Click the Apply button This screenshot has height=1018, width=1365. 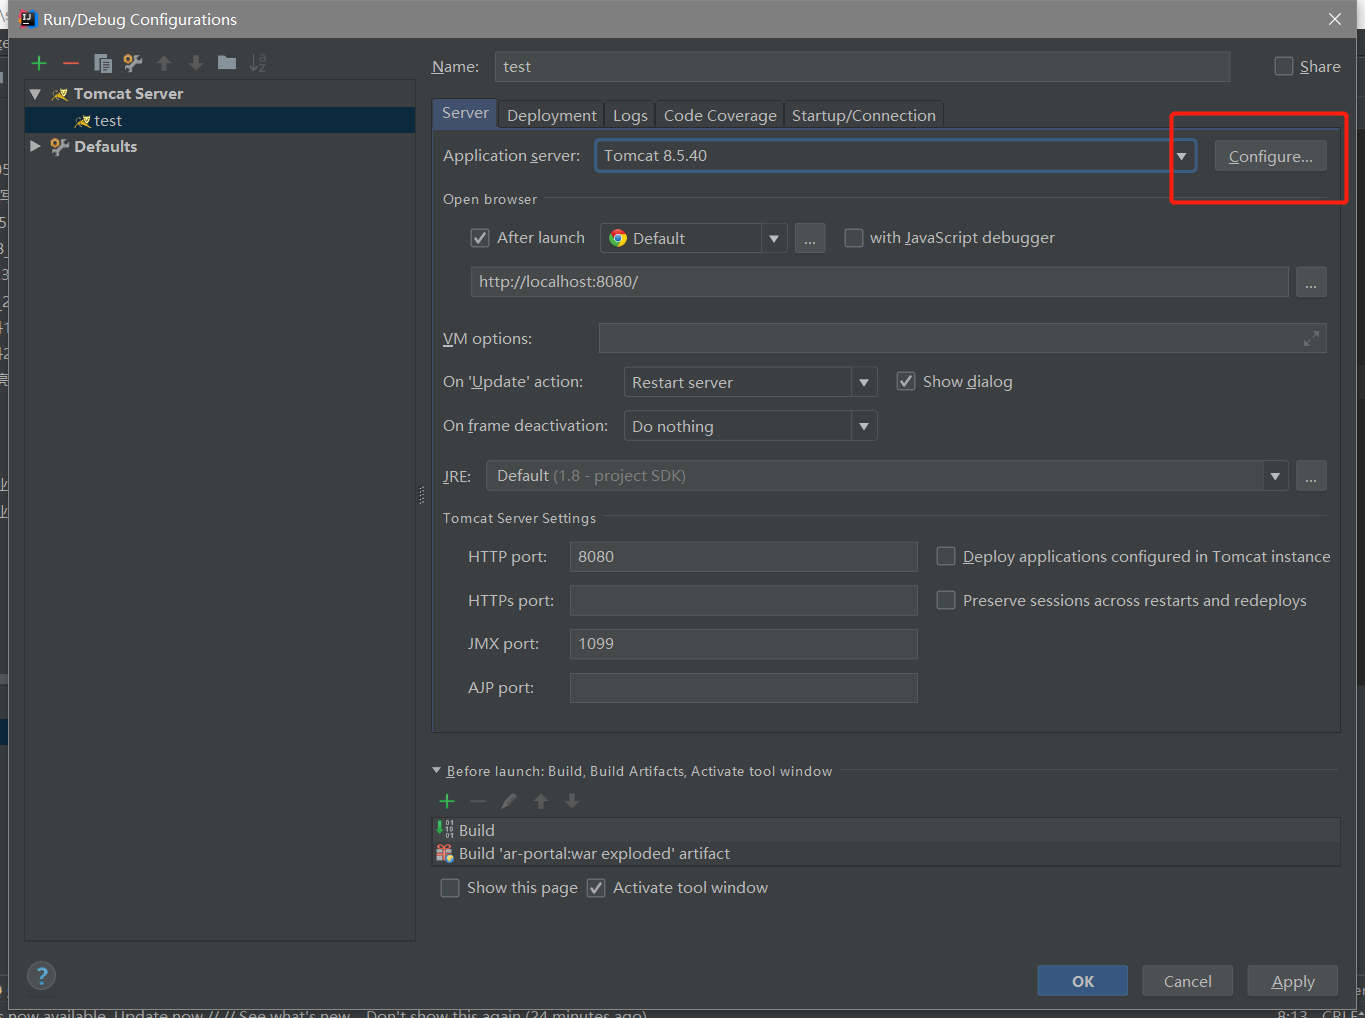[1292, 981]
